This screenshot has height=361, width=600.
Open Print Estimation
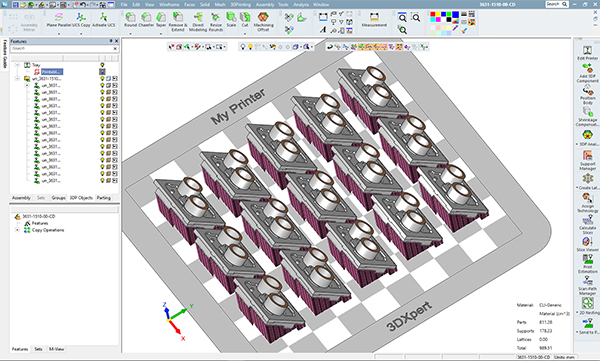pos(587,264)
